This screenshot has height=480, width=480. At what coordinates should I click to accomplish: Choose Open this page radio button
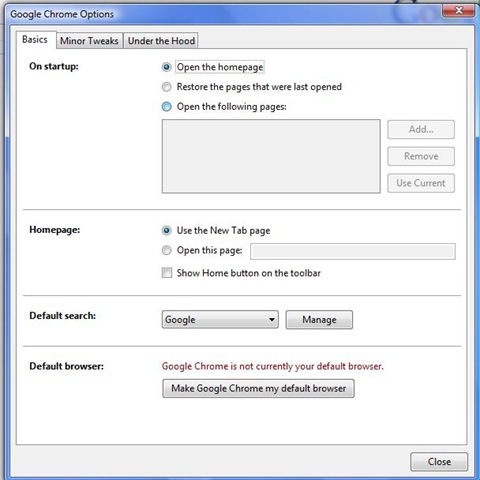click(x=166, y=250)
